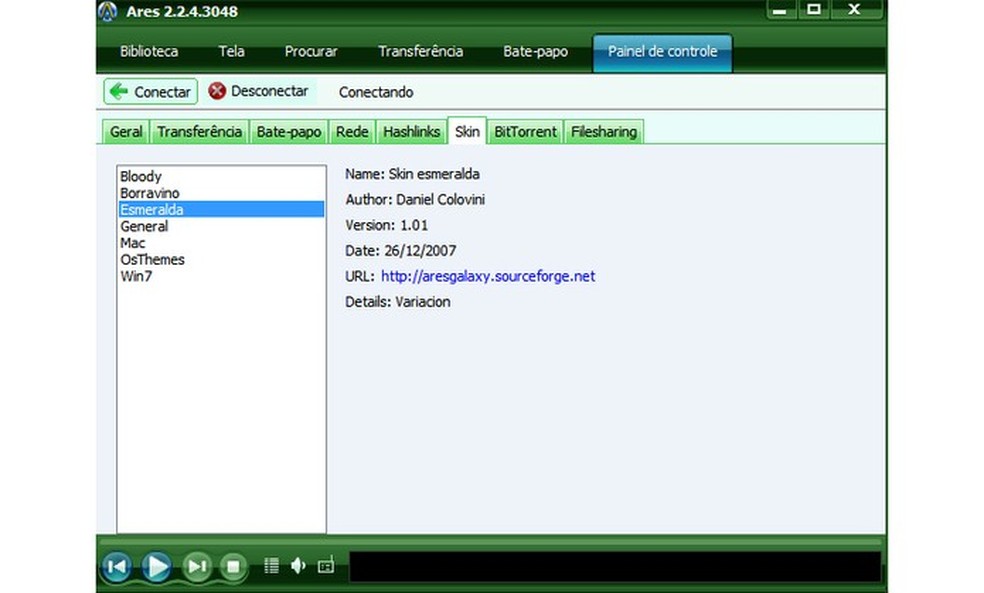Open the Geral settings tab
Viewport: 984px width, 593px height.
126,132
